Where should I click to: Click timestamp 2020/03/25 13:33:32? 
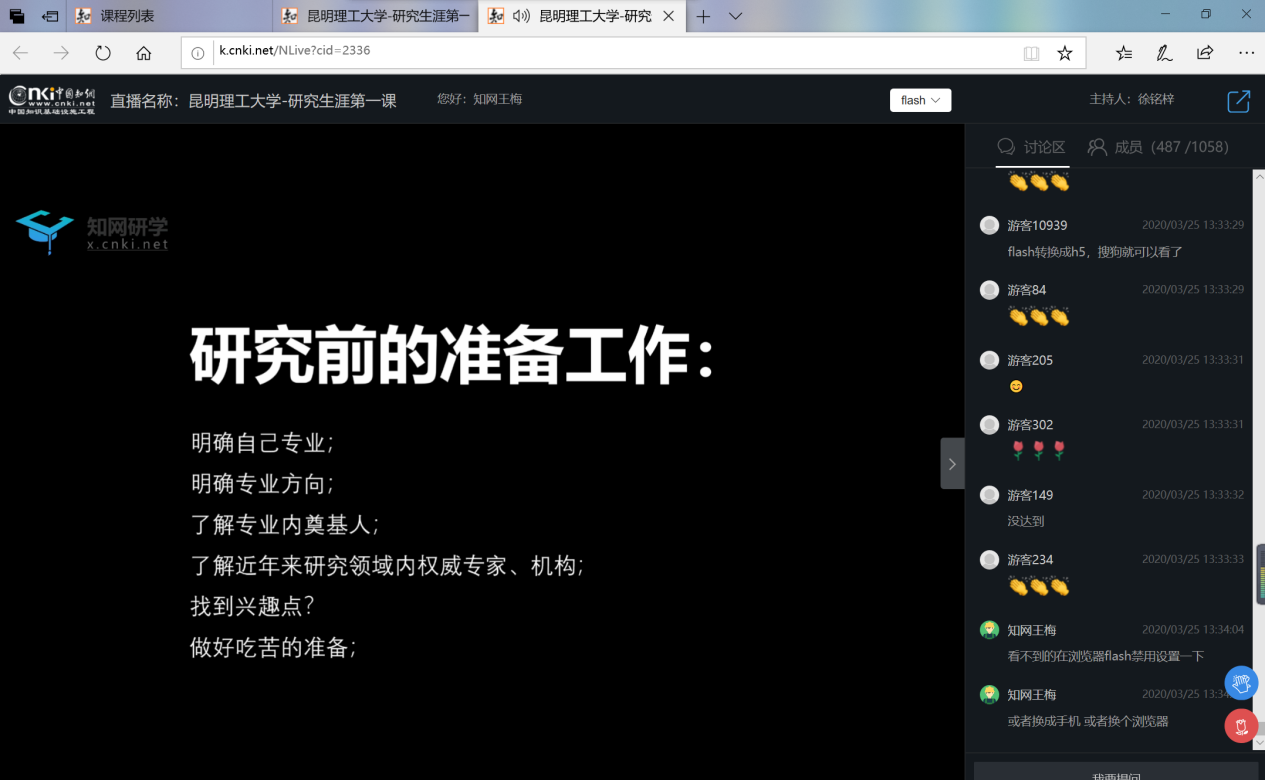[x=1193, y=495]
